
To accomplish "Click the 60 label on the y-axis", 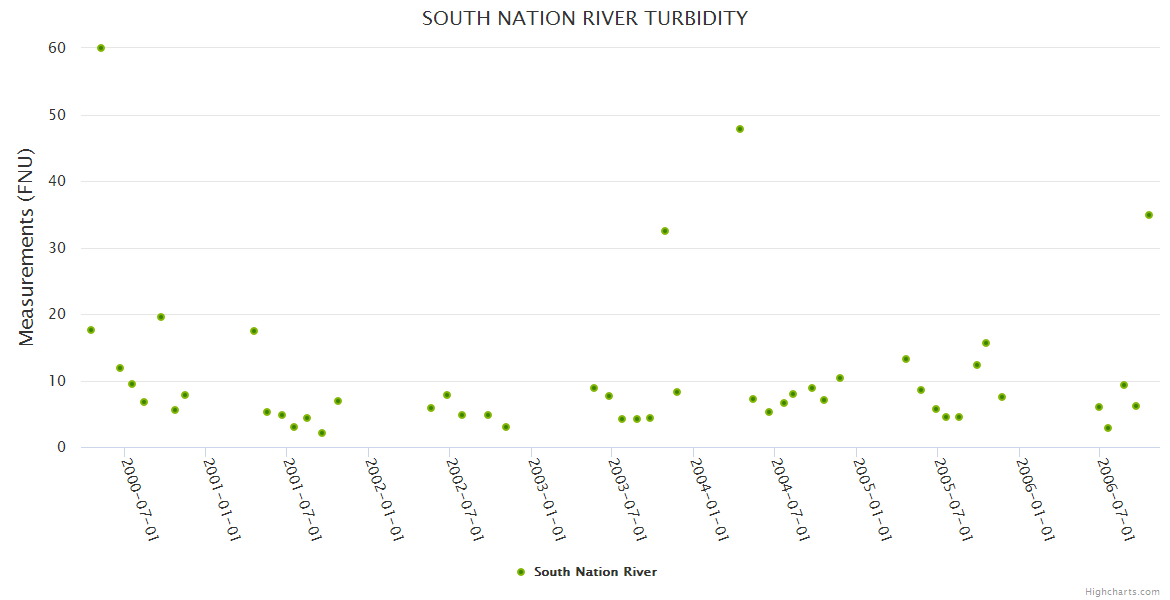I will tap(56, 48).
